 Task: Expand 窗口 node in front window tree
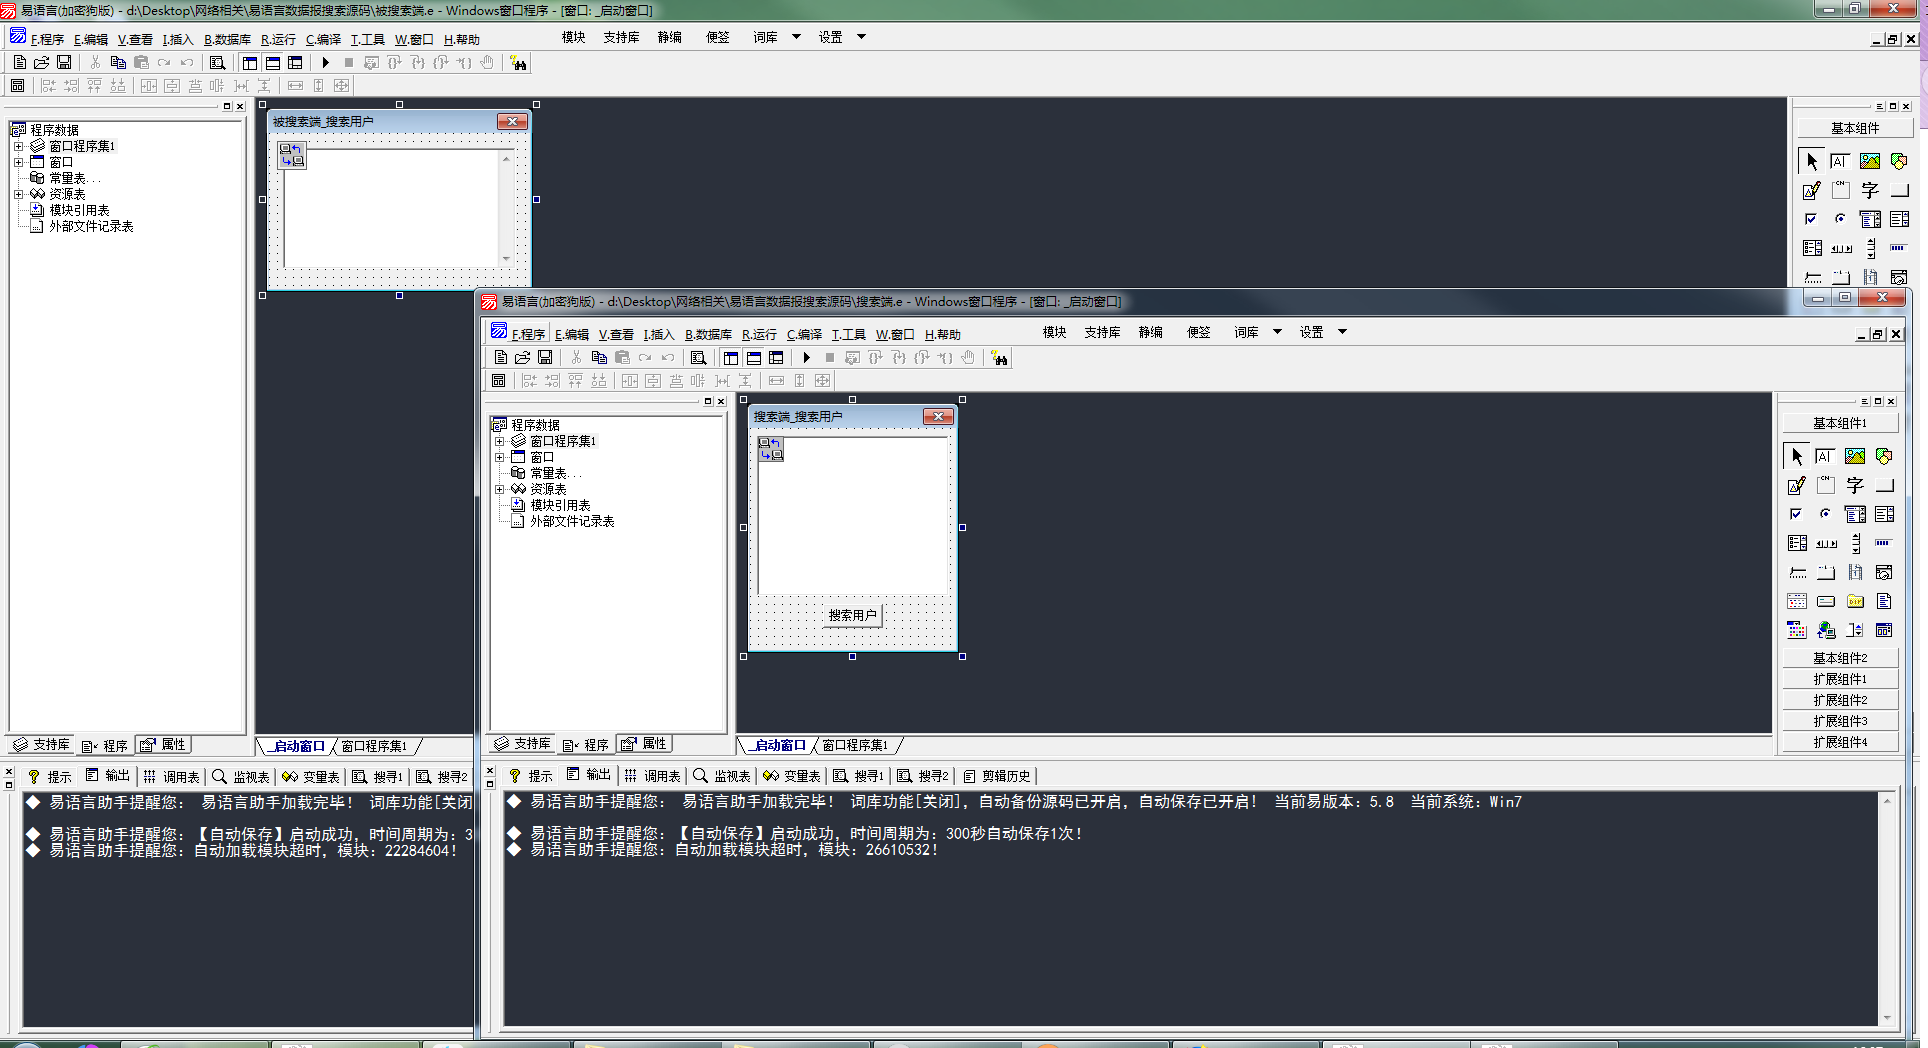499,457
